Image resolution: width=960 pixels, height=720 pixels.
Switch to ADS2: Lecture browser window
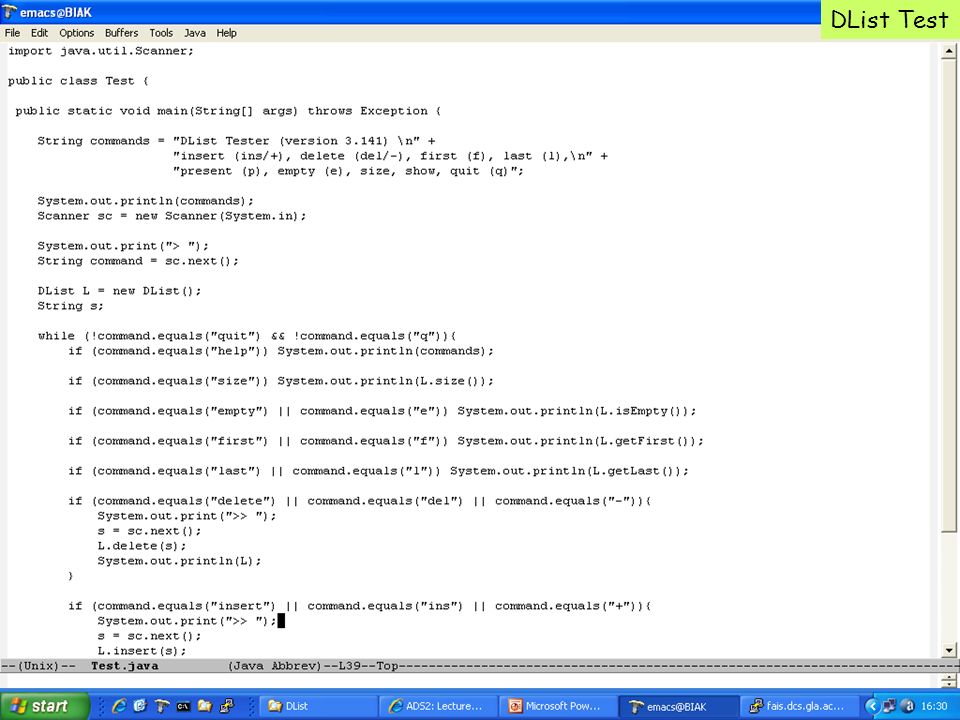(438, 706)
